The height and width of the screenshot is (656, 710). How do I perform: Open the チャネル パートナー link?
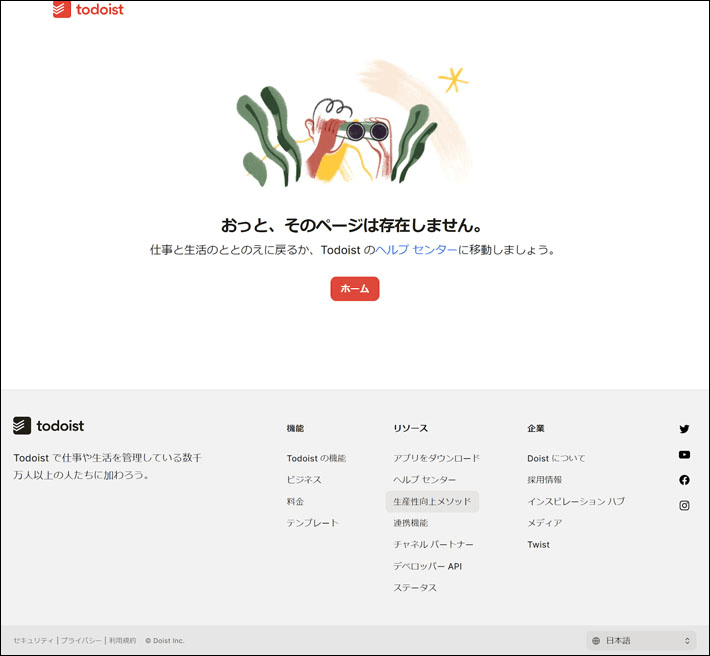[x=433, y=544]
